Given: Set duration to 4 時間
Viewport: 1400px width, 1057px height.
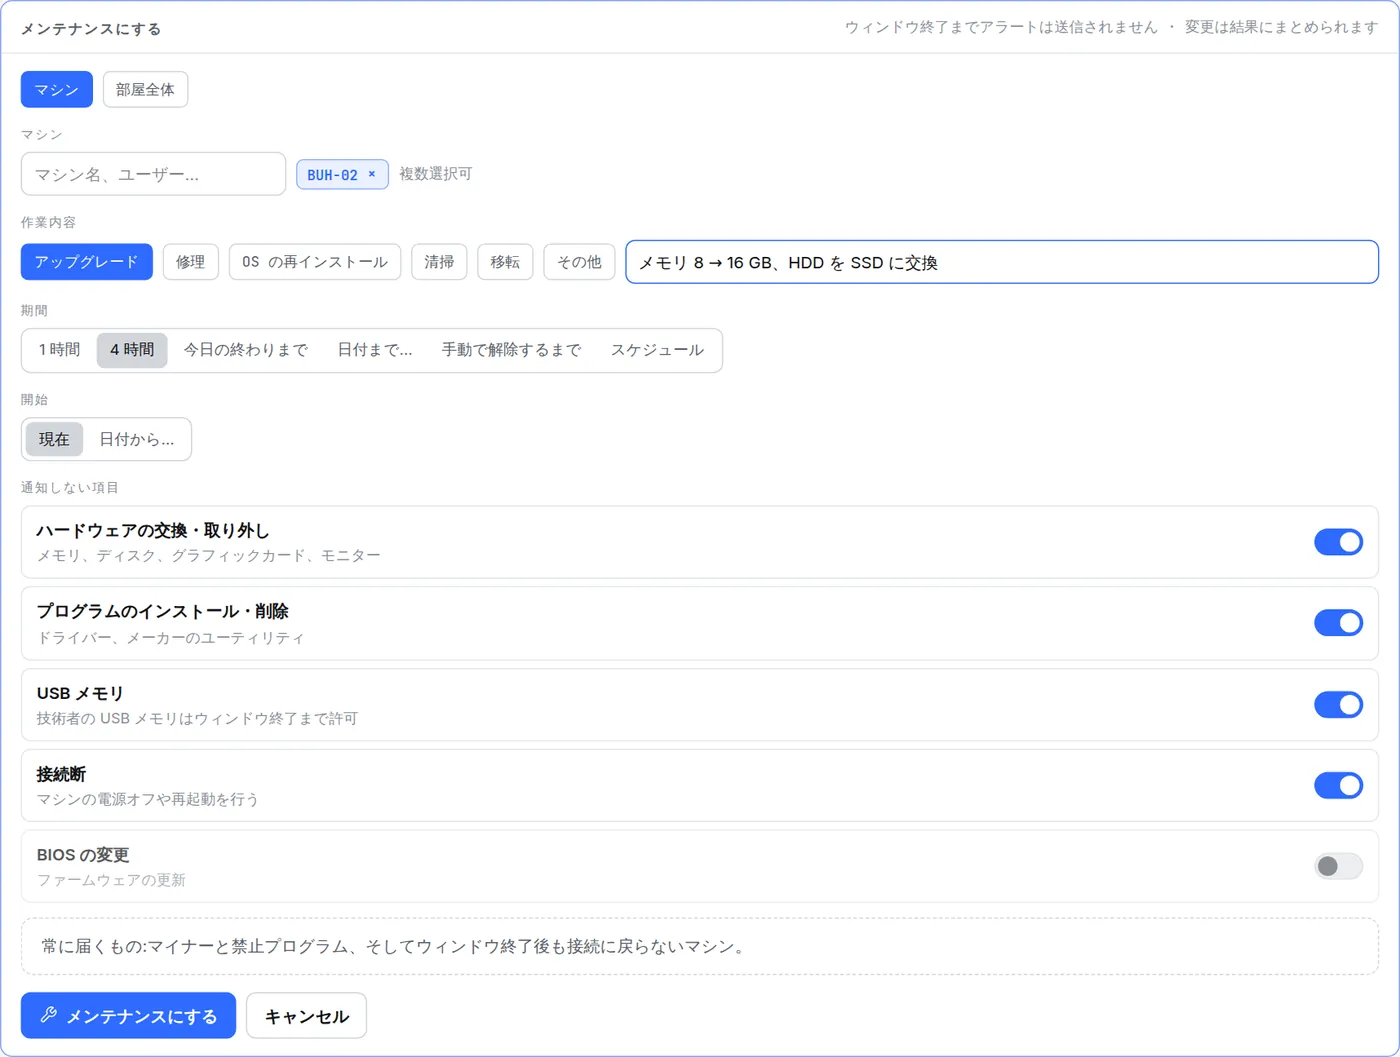Looking at the screenshot, I should tap(132, 350).
